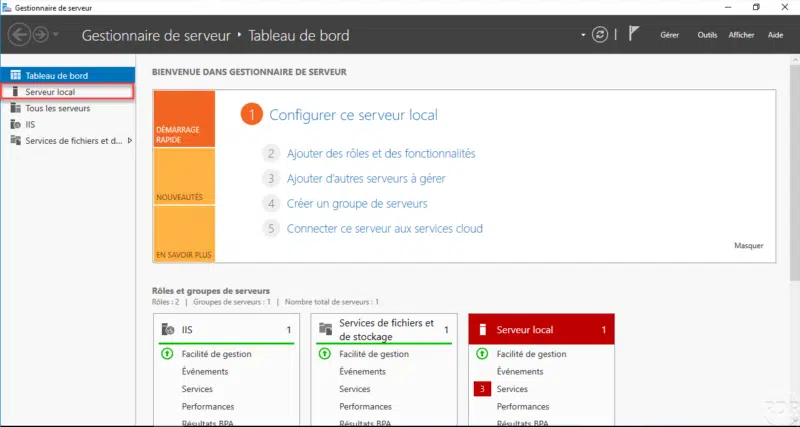The width and height of the screenshot is (800, 427).
Task: Click Ajouter des rôles et des fonctionnalités
Action: coord(381,154)
